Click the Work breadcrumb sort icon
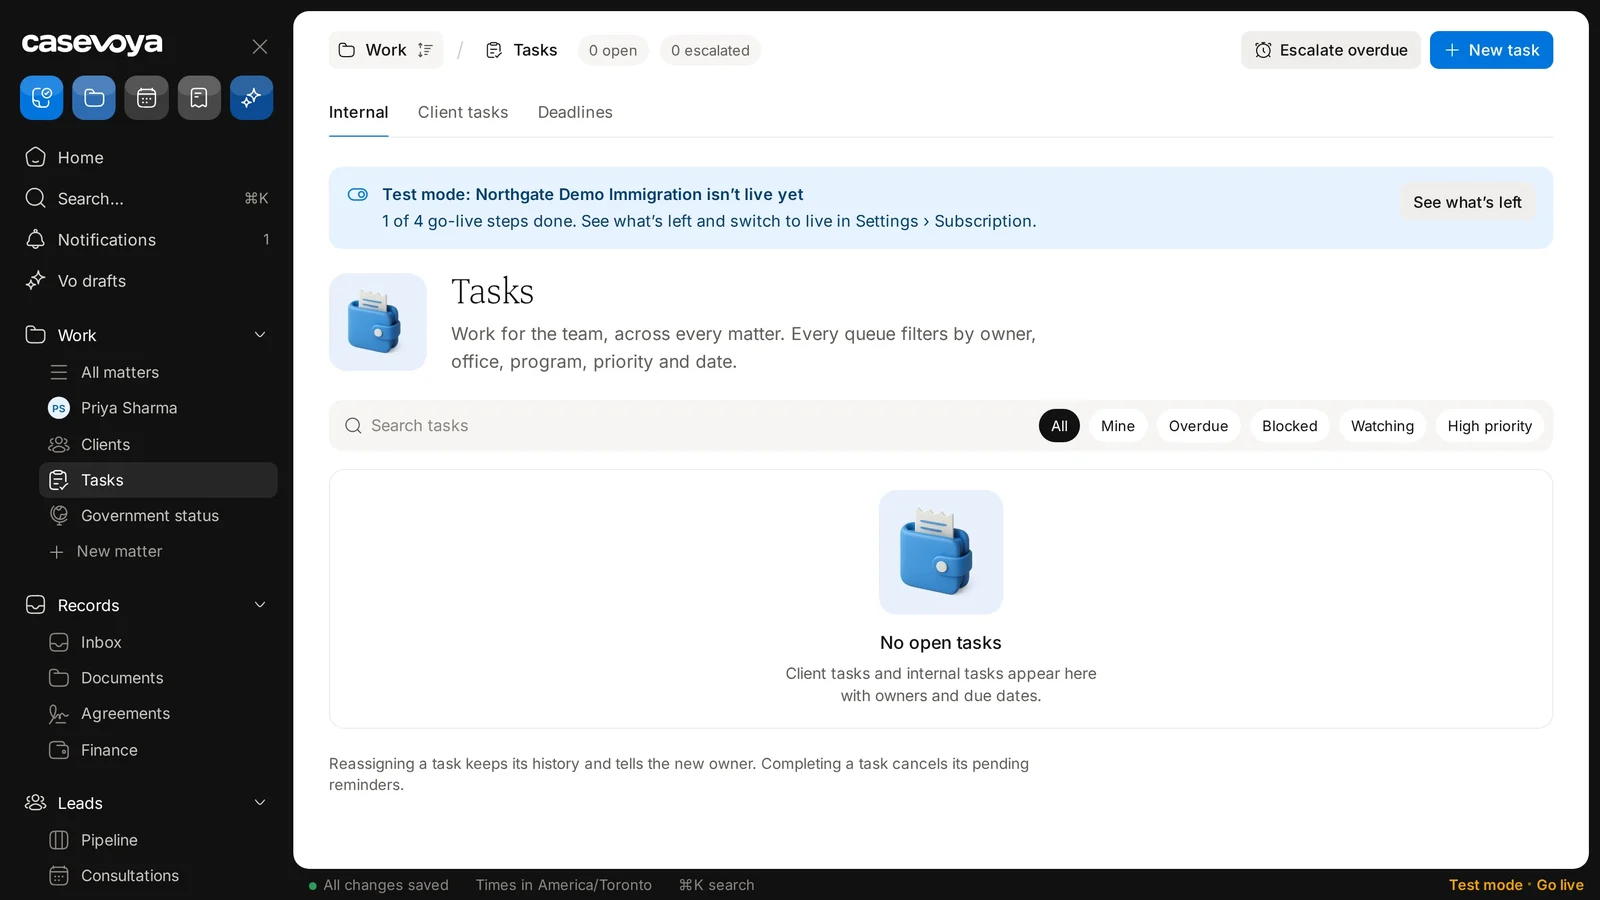Image resolution: width=1600 pixels, height=900 pixels. point(425,50)
